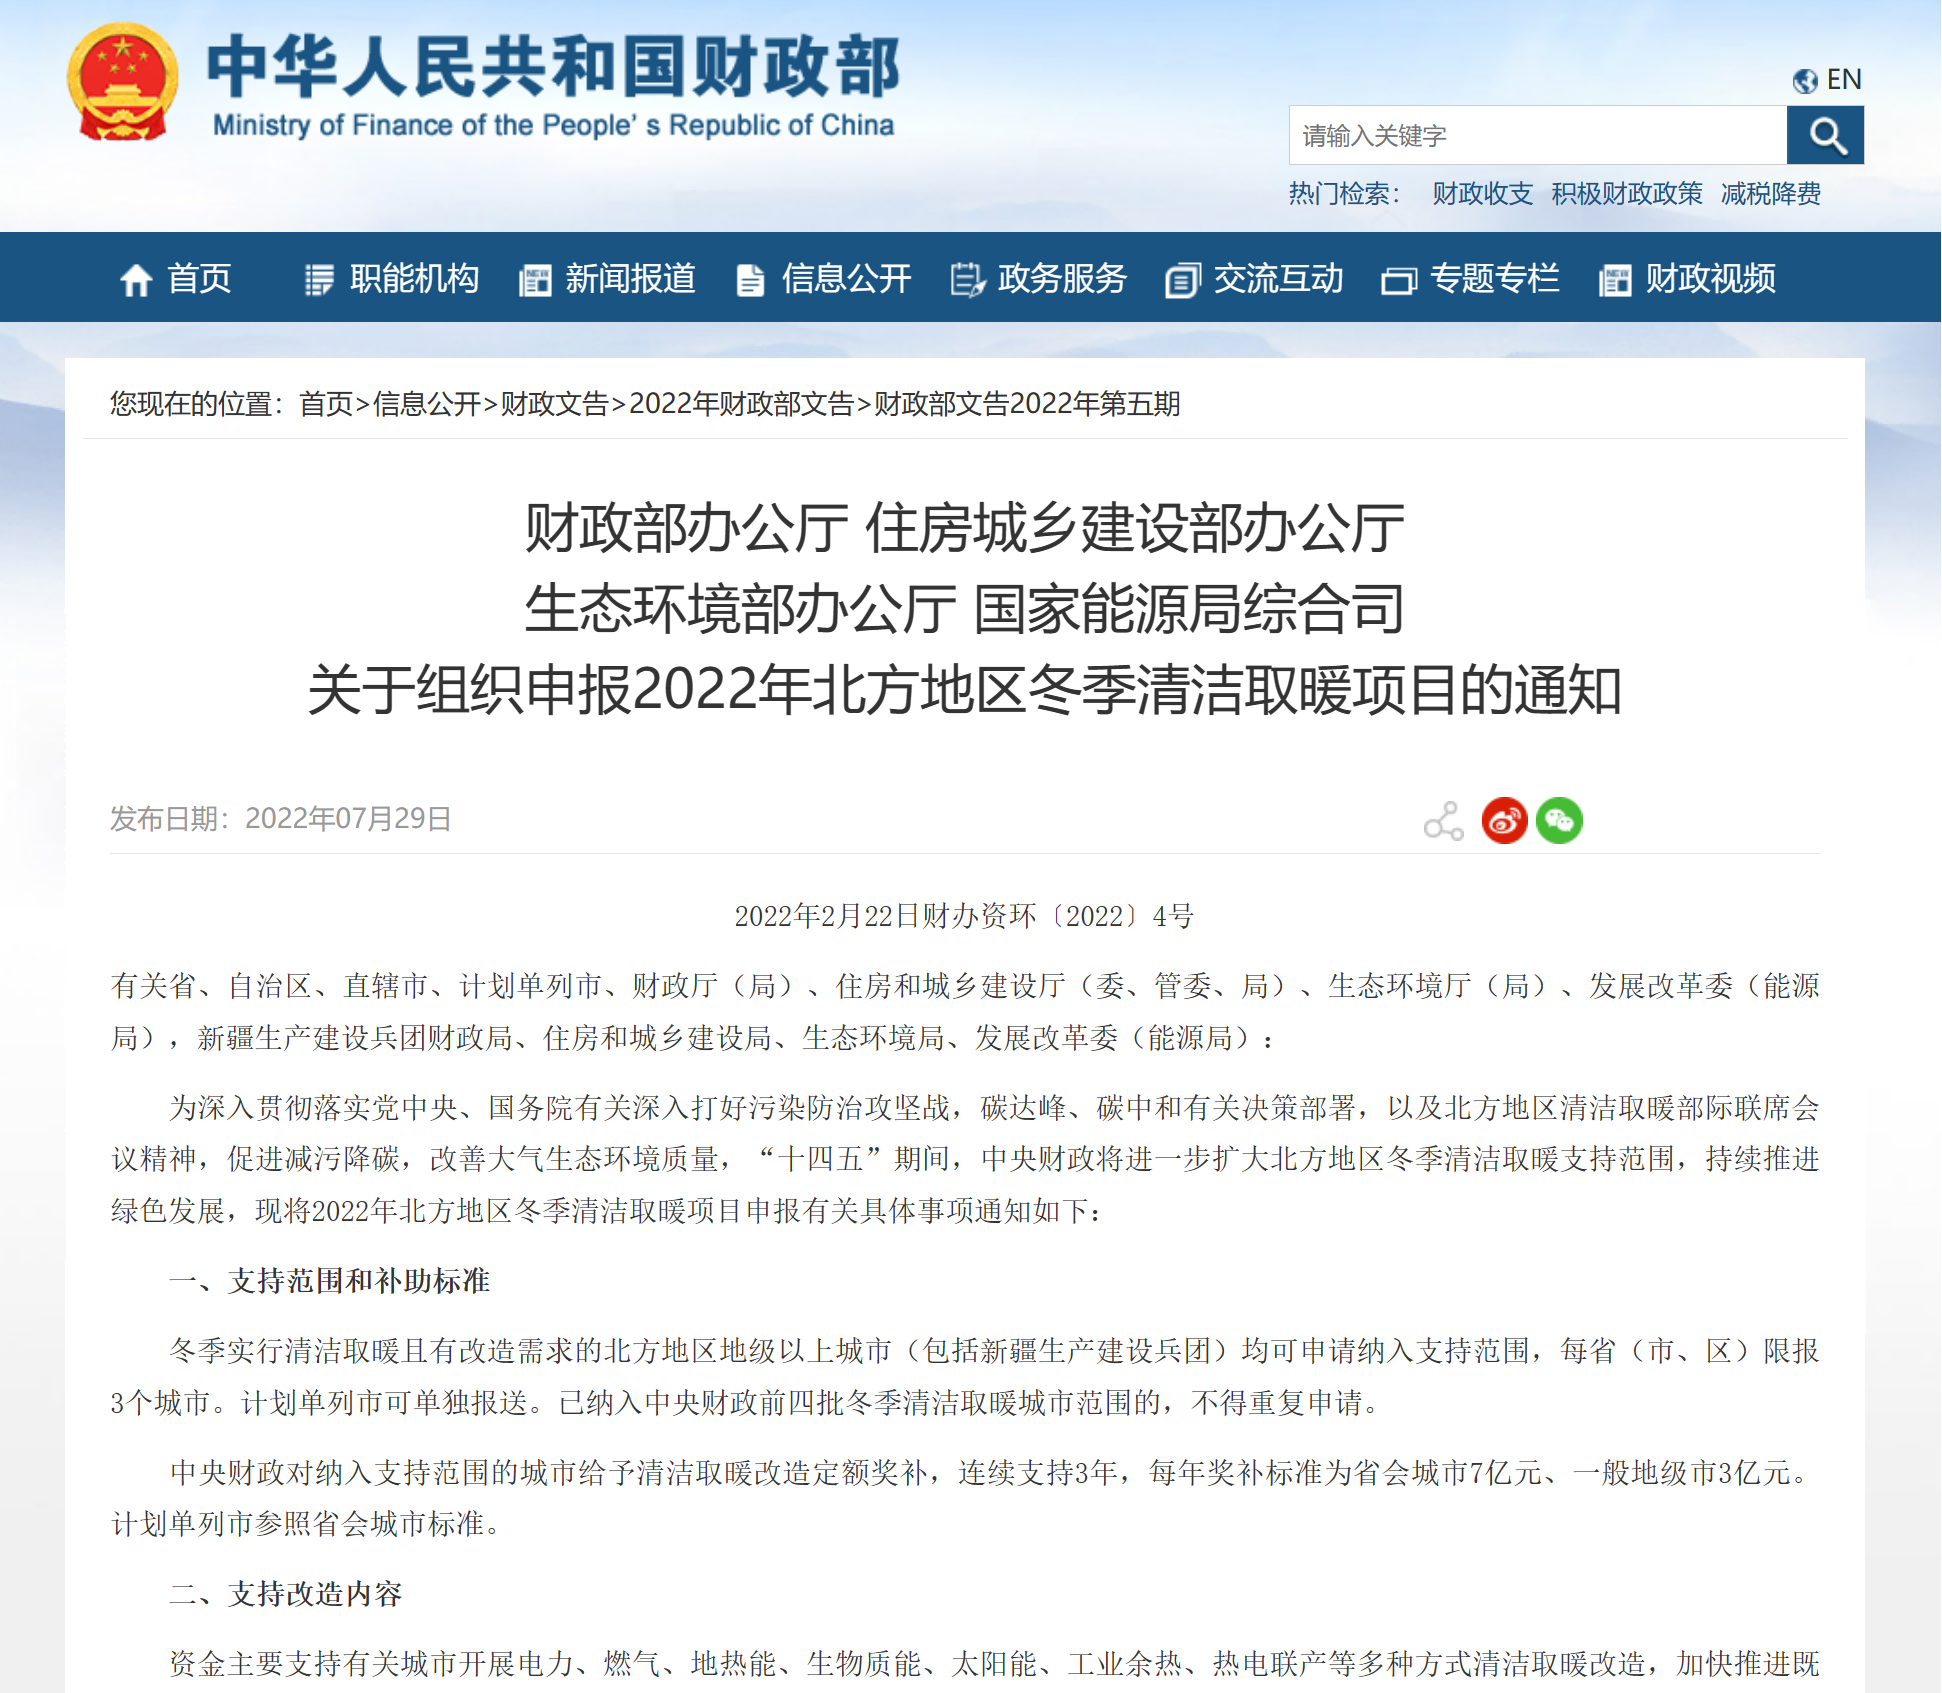Click the 您现在的位置 label
Viewport: 1942px width, 1693px height.
(x=197, y=404)
